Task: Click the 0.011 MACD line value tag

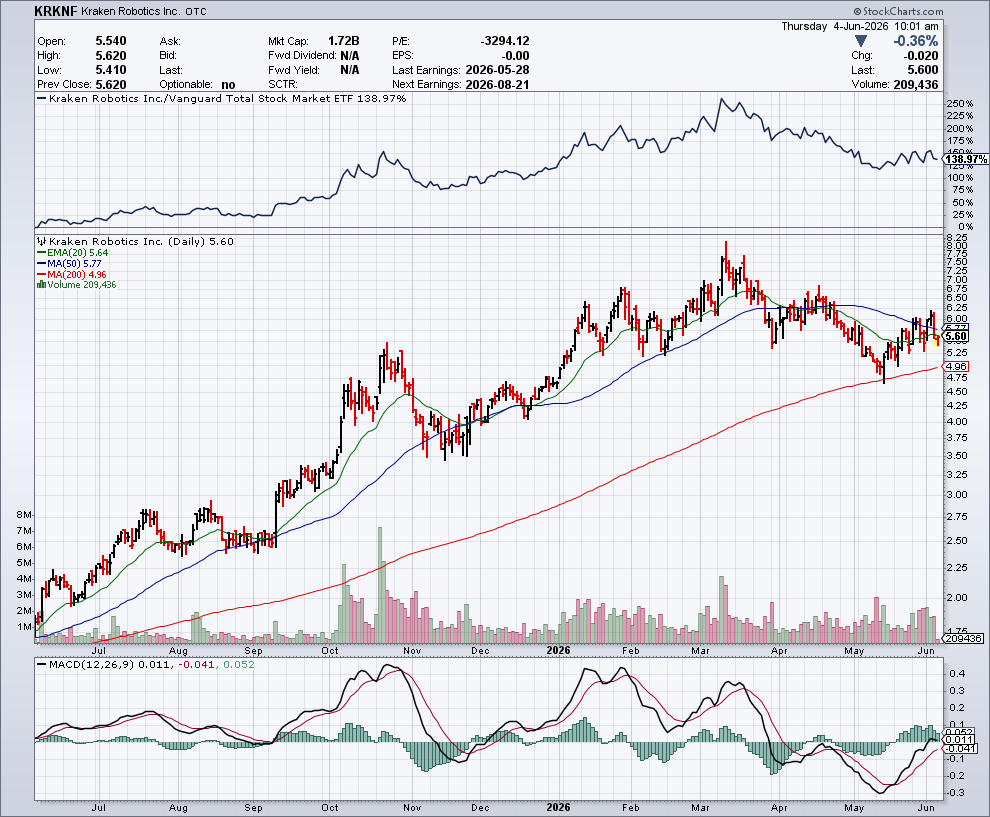Action: click(960, 739)
